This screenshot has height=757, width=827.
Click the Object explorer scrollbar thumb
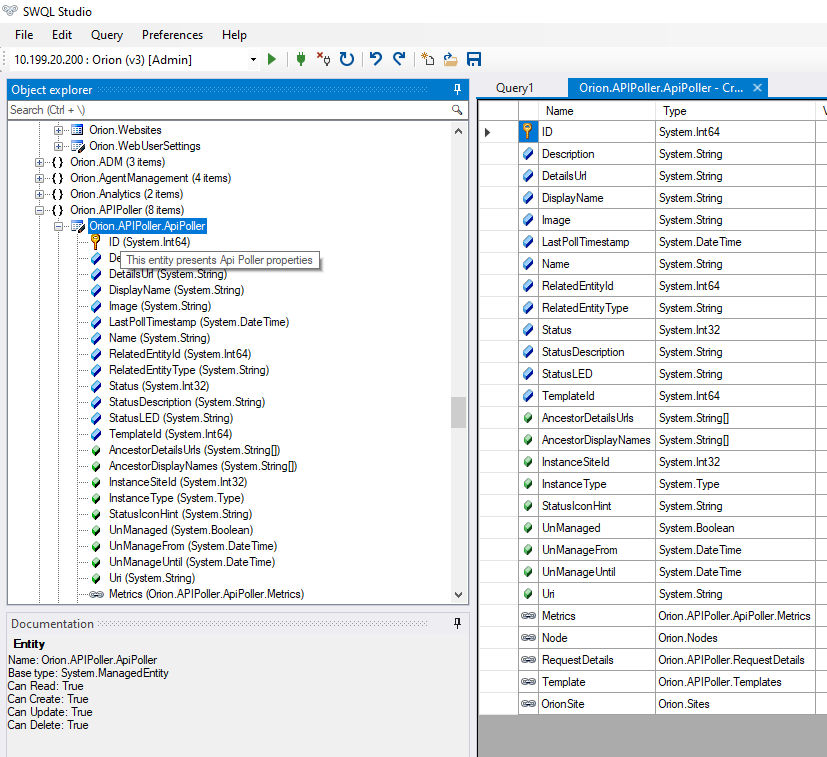click(x=458, y=412)
